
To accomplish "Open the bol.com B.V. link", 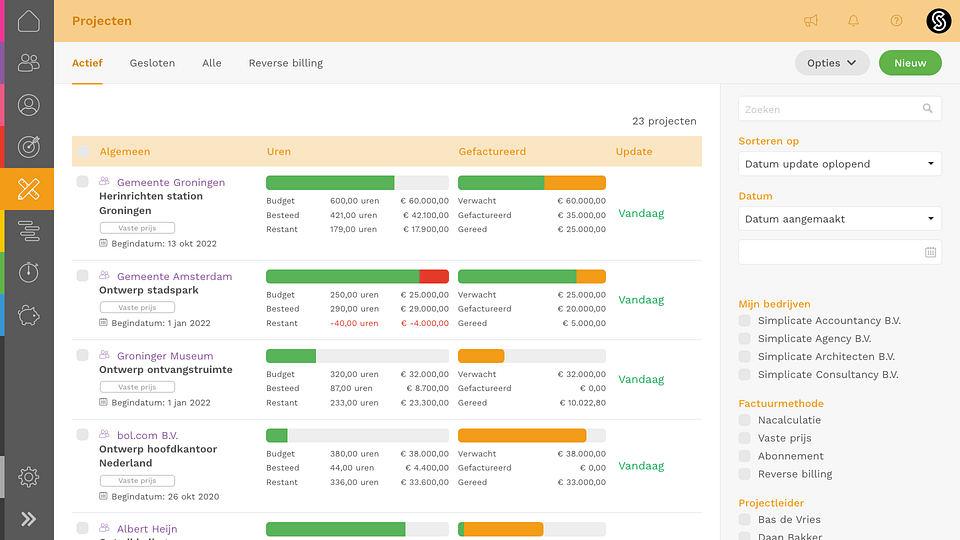I will 148,435.
